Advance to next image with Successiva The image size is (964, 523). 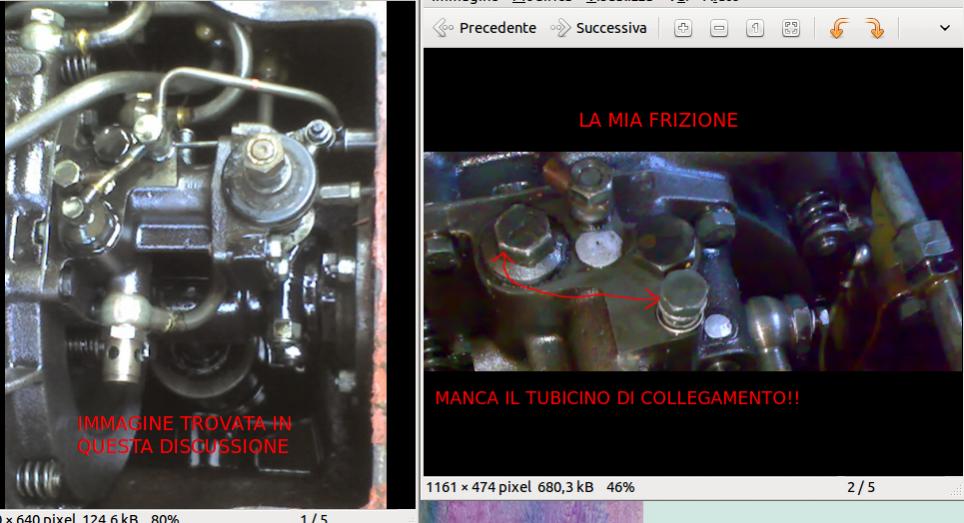[599, 28]
